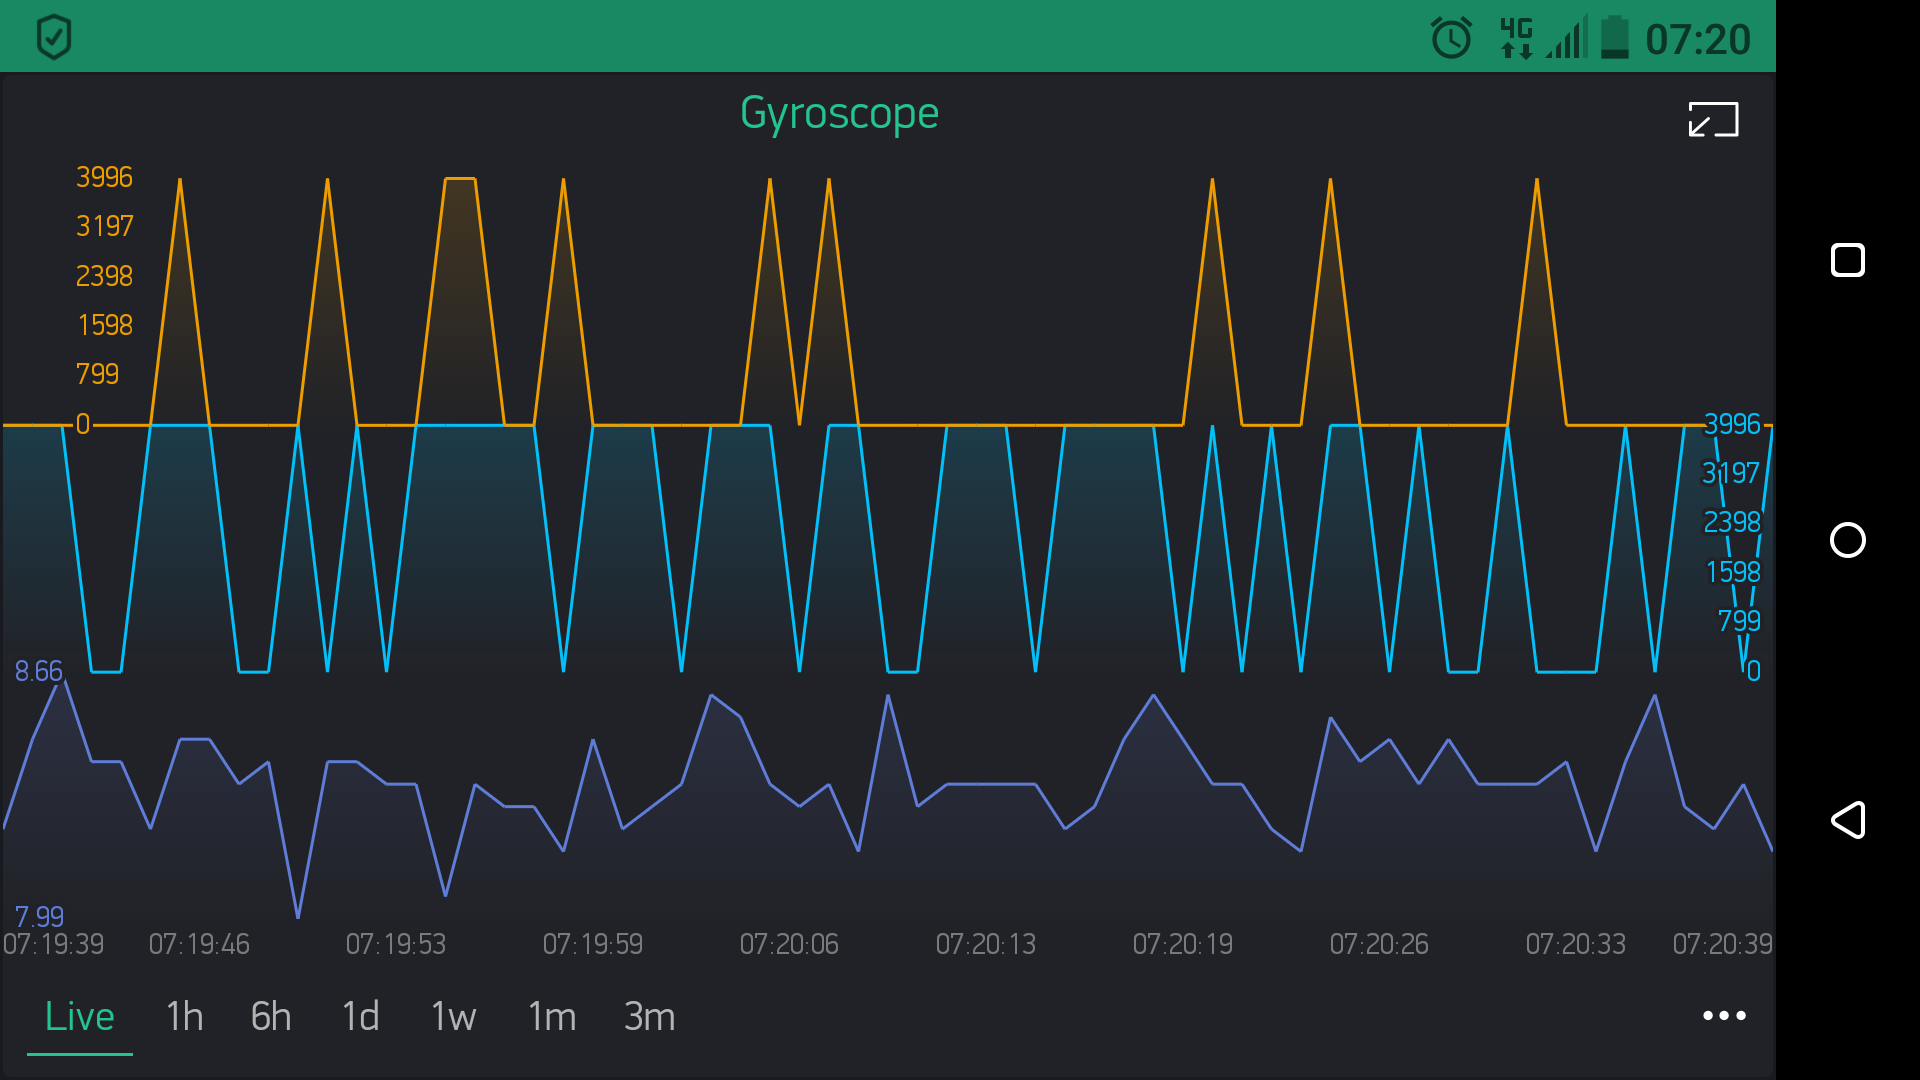Open the three-dot more options menu
The width and height of the screenshot is (1920, 1080).
tap(1724, 1016)
